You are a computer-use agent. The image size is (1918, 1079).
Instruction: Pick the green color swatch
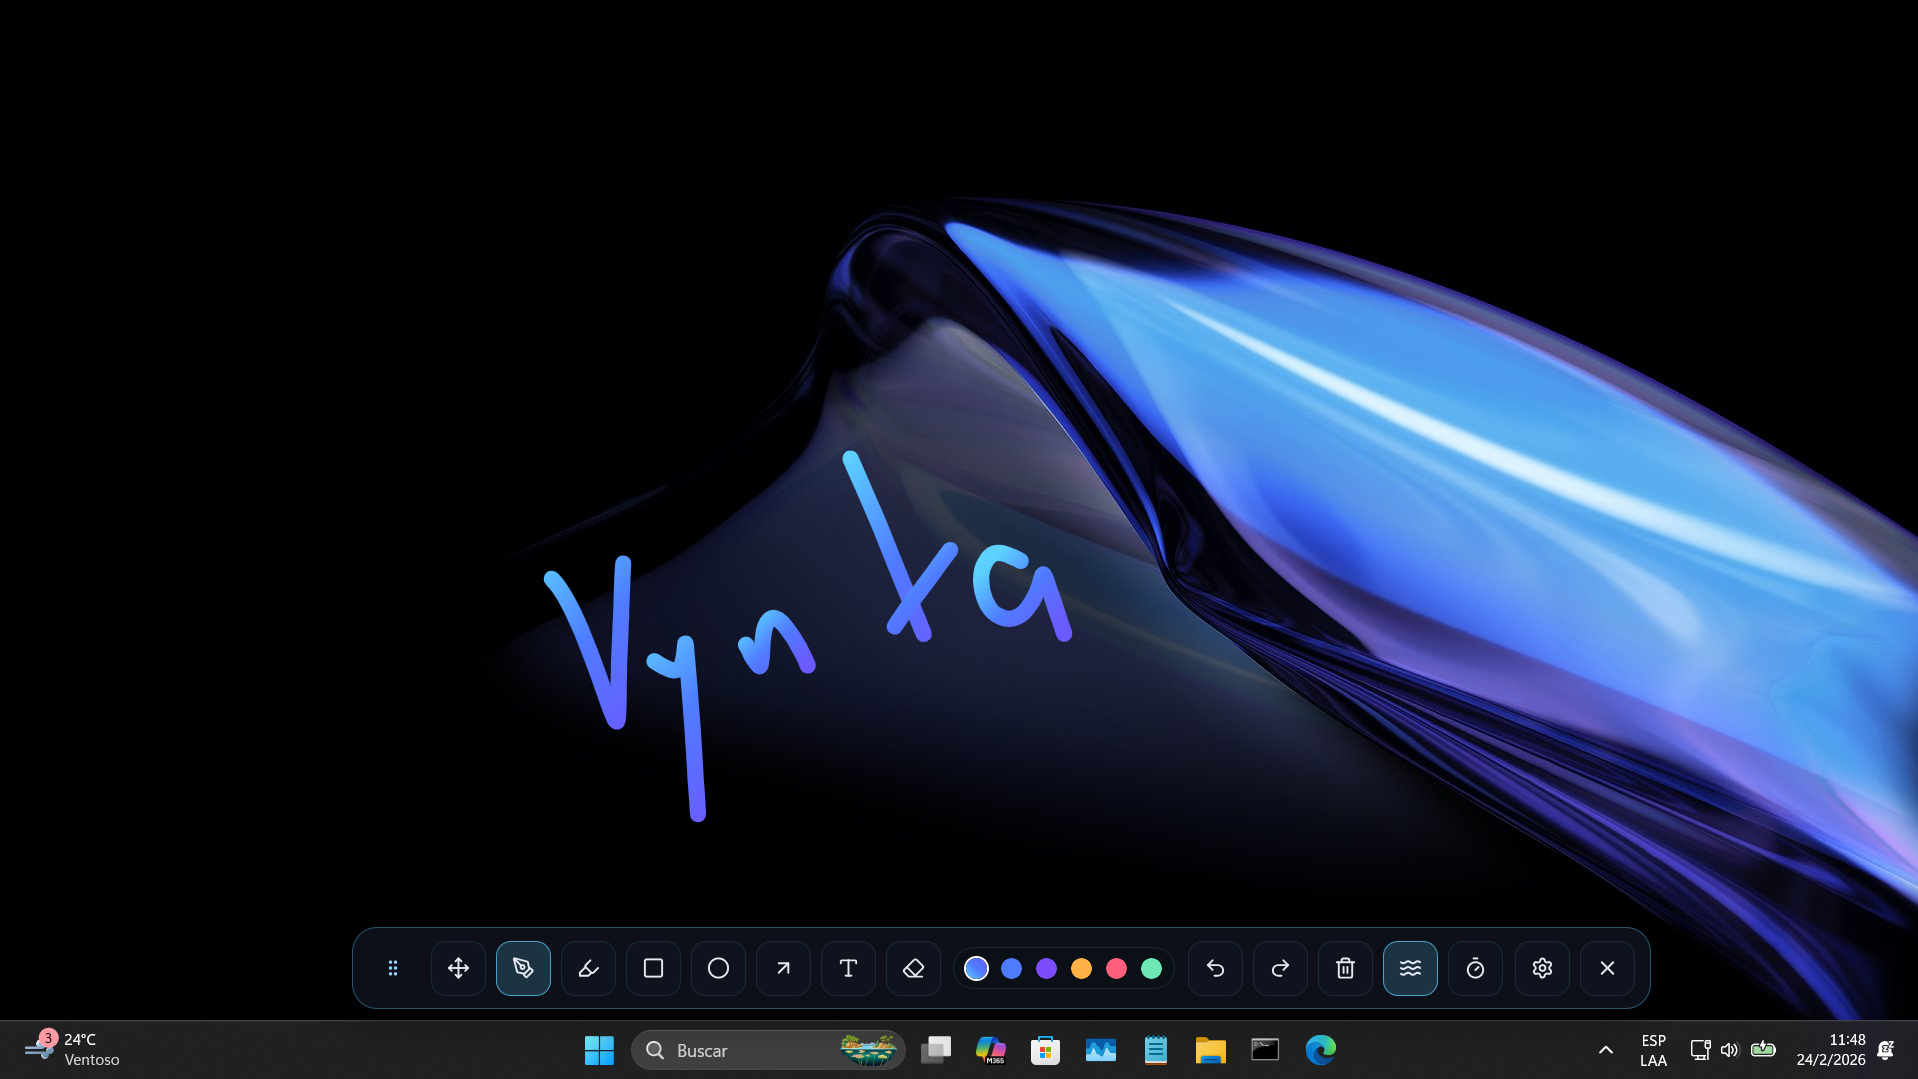pos(1151,968)
